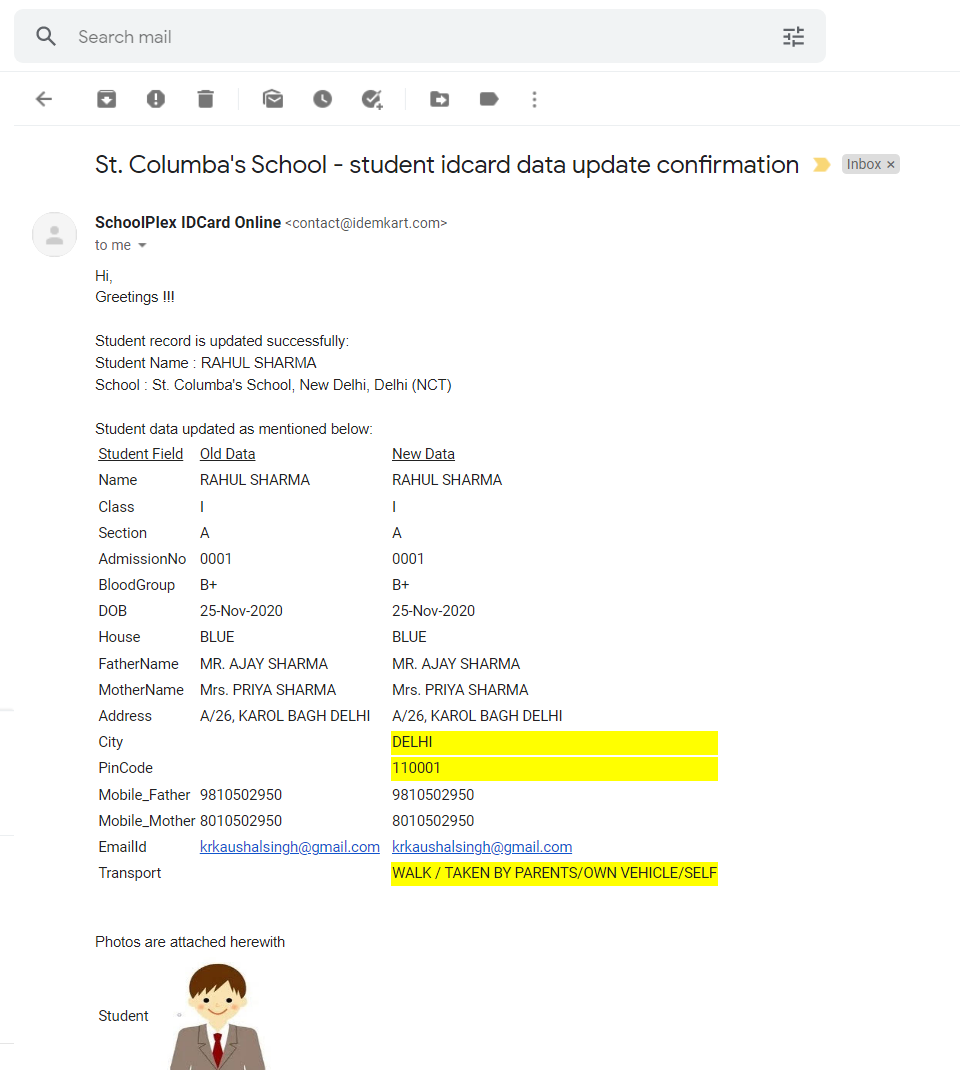
Task: Snooze this email with clock icon
Action: (x=322, y=99)
